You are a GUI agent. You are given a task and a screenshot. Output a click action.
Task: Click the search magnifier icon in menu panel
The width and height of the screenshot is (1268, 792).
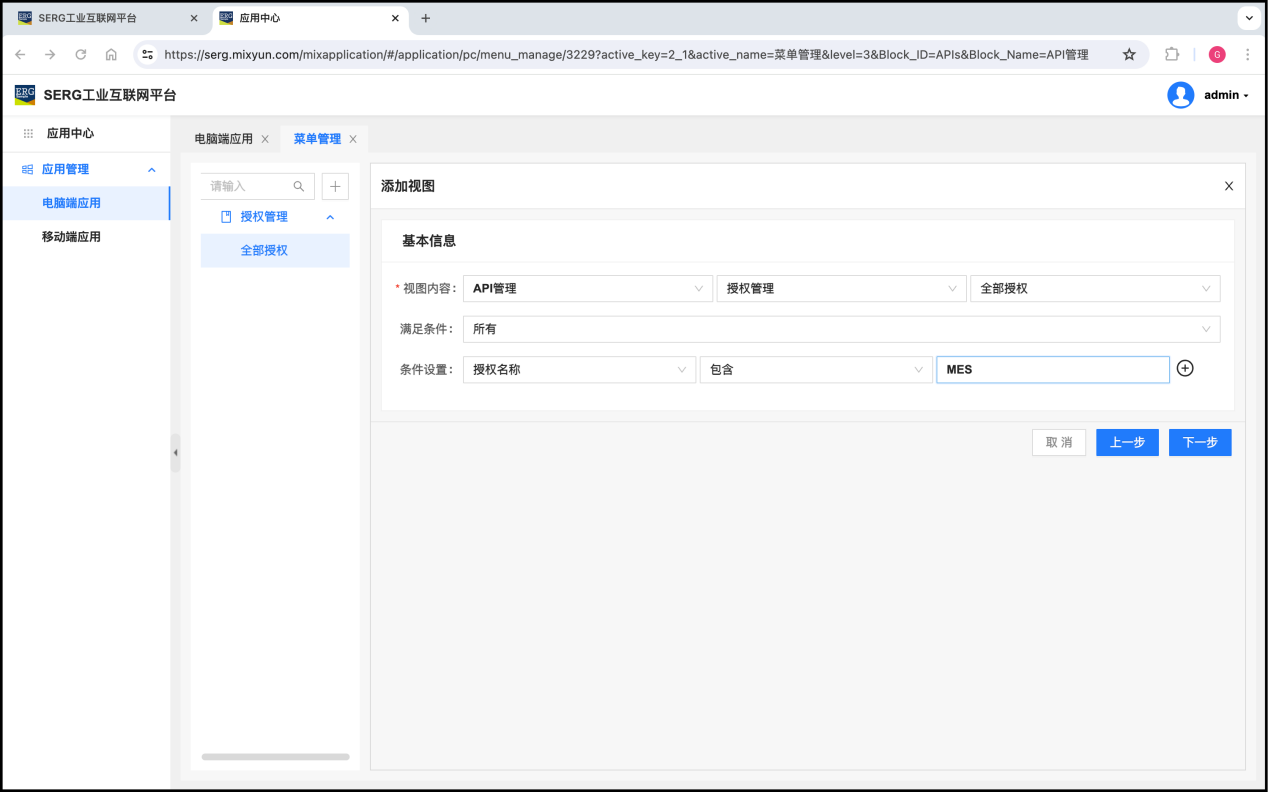click(298, 186)
